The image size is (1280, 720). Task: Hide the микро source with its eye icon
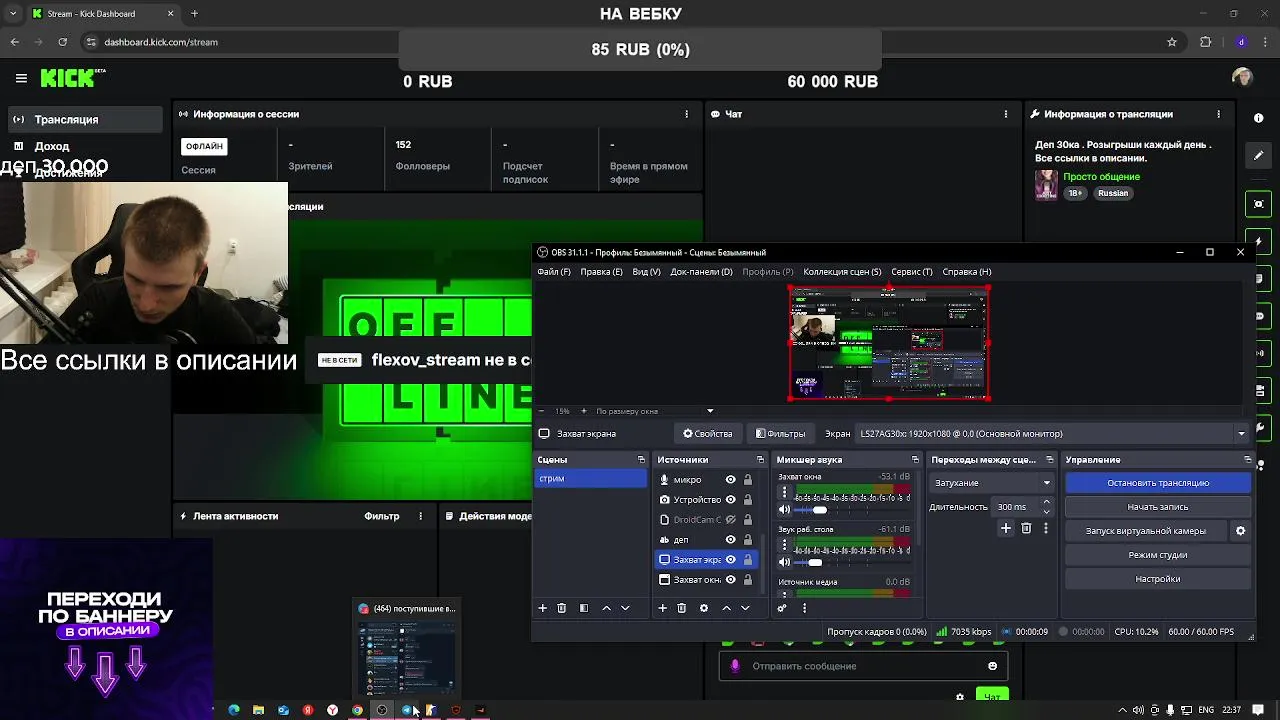pos(731,480)
